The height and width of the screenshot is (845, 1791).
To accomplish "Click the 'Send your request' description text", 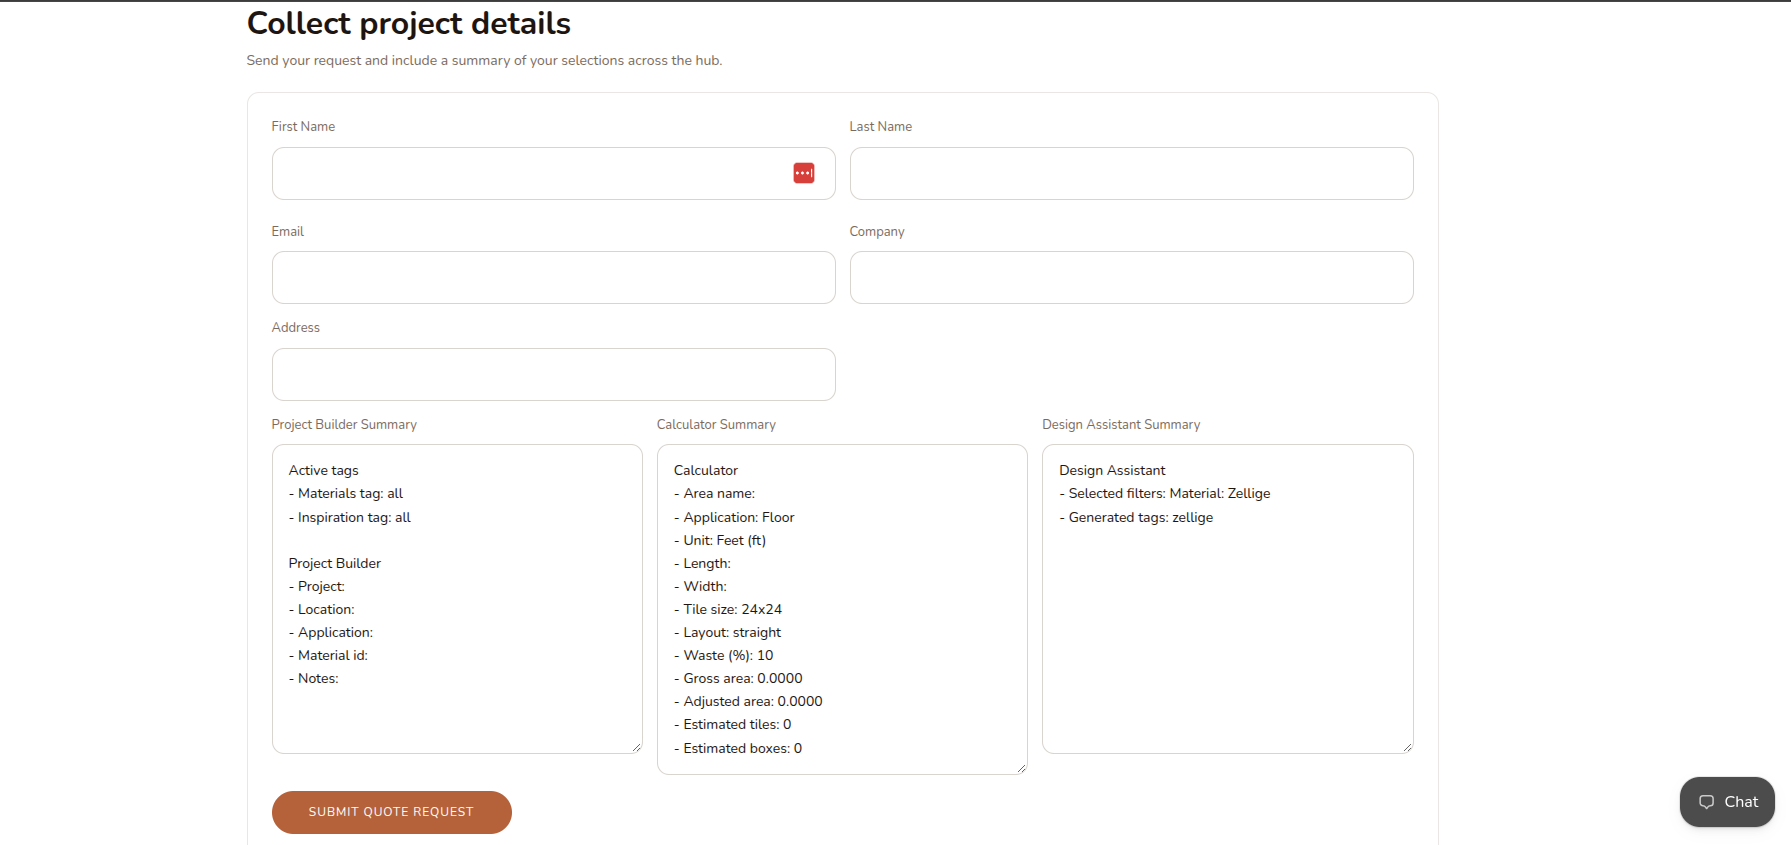I will [484, 61].
